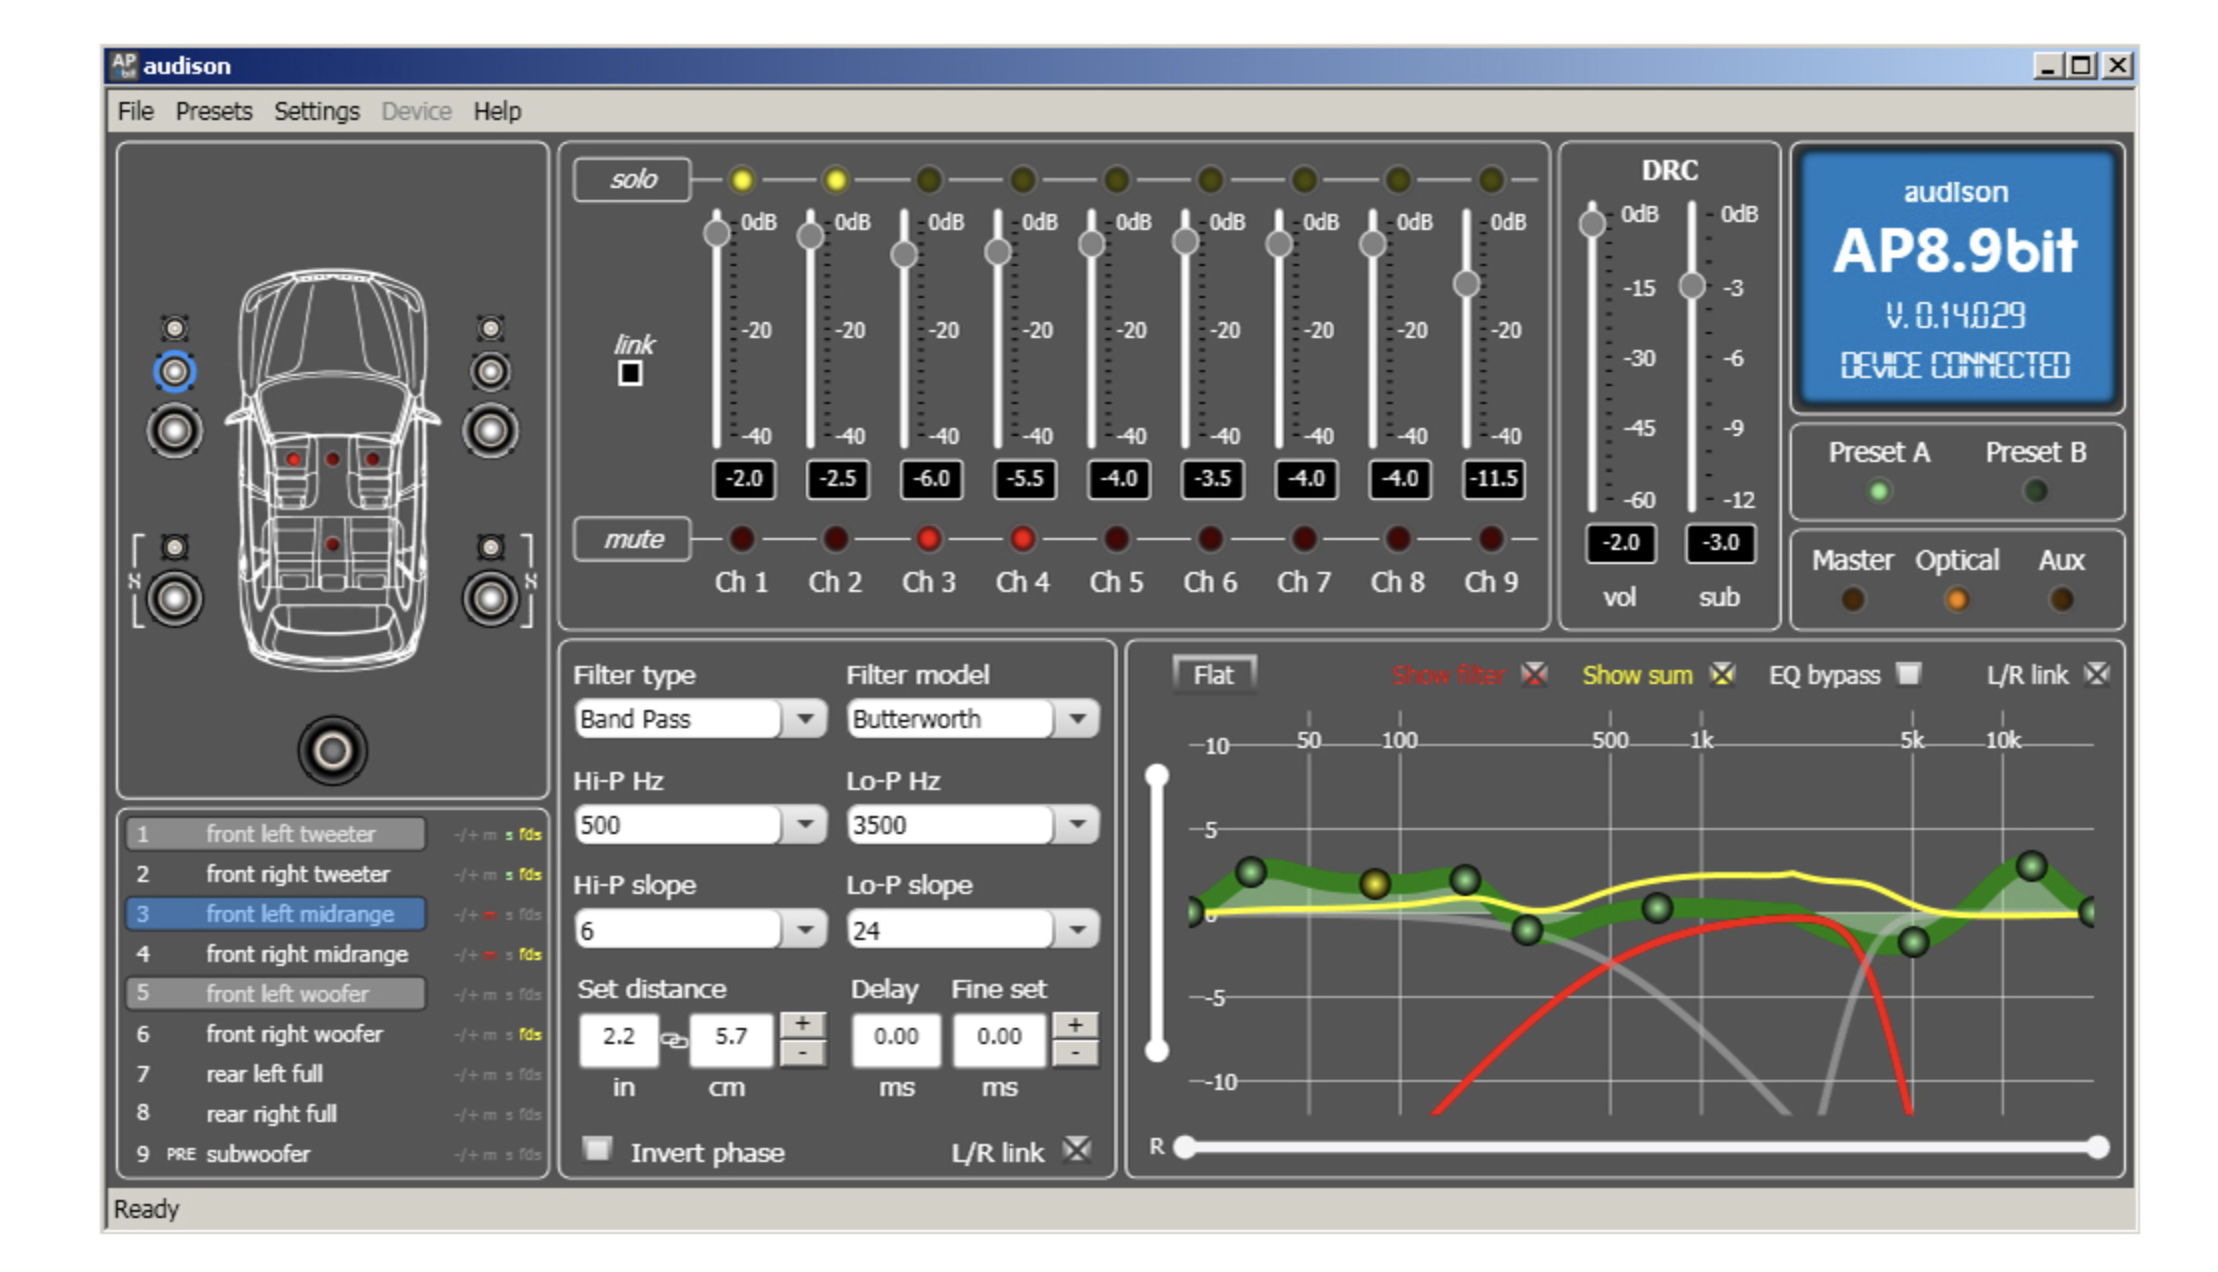Image resolution: width=2218 pixels, height=1272 pixels.
Task: Decrease fine set delay with minus button
Action: point(1075,1053)
